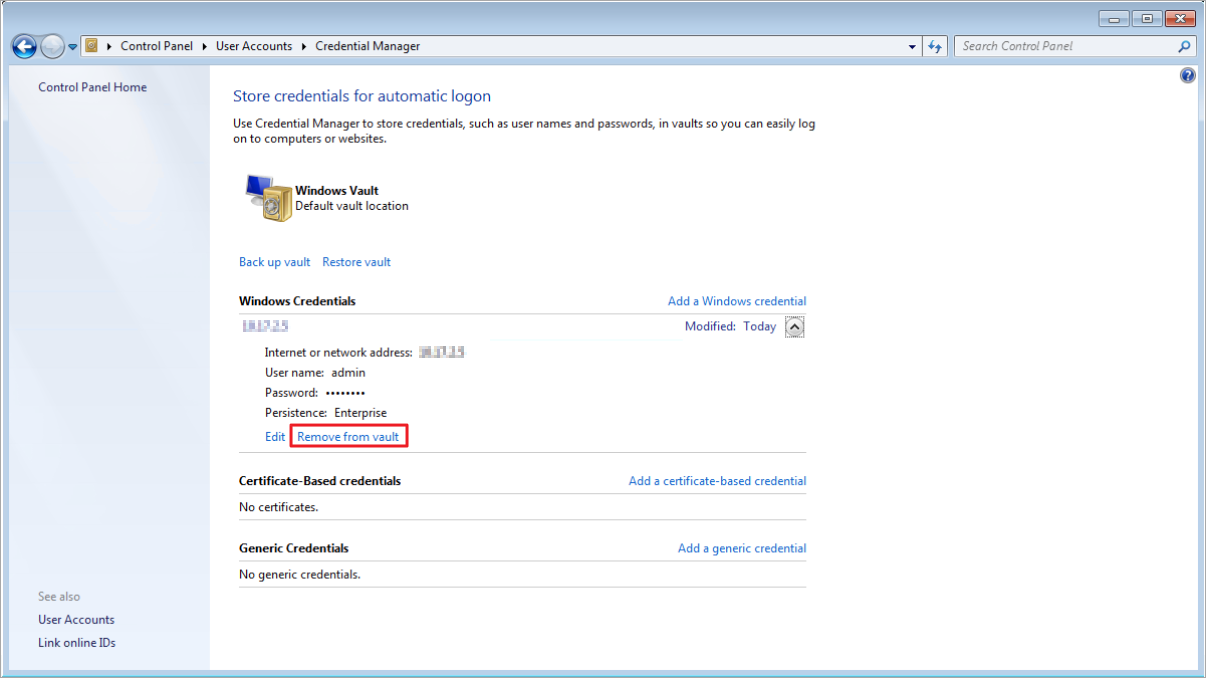This screenshot has width=1206, height=678.
Task: Click the Control Panel address bar icon
Action: pyautogui.click(x=92, y=46)
